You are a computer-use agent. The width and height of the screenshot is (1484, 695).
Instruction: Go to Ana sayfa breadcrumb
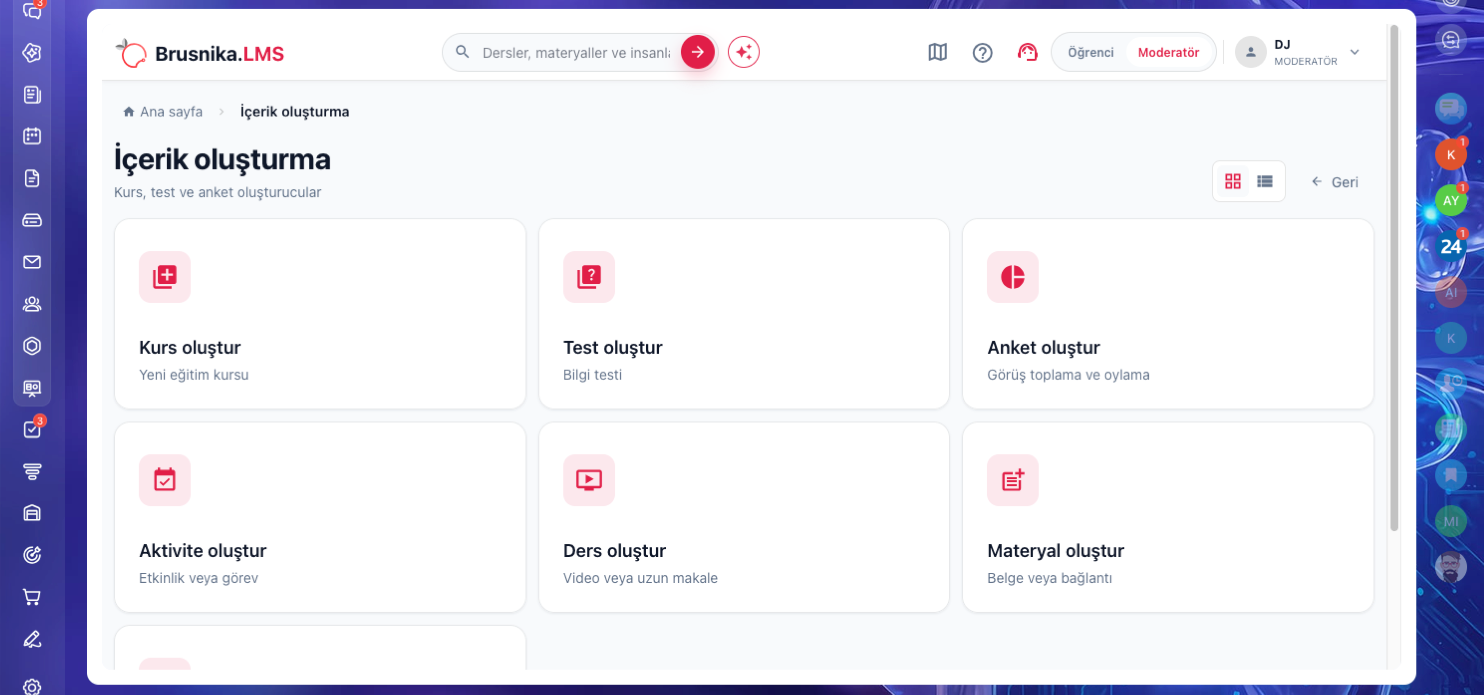(163, 111)
